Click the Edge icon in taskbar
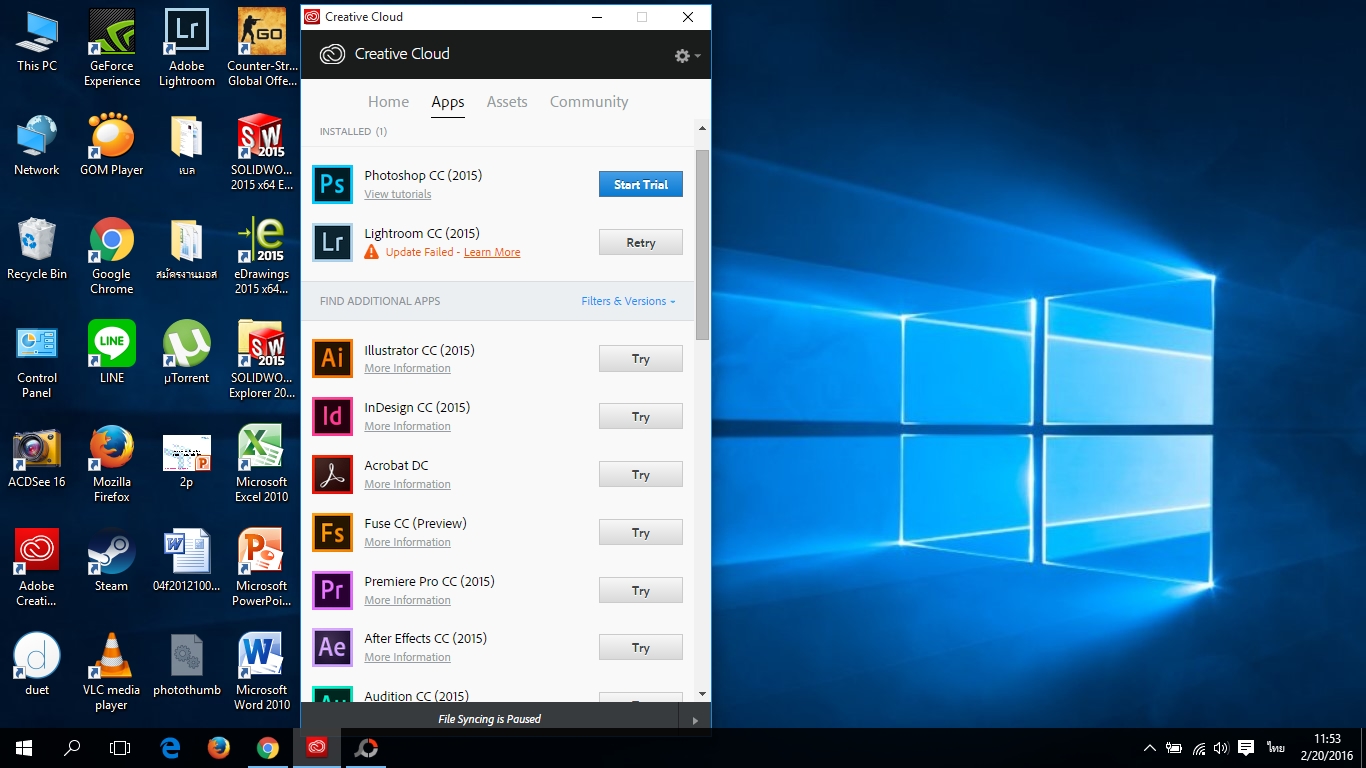Viewport: 1366px width, 768px height. point(170,748)
